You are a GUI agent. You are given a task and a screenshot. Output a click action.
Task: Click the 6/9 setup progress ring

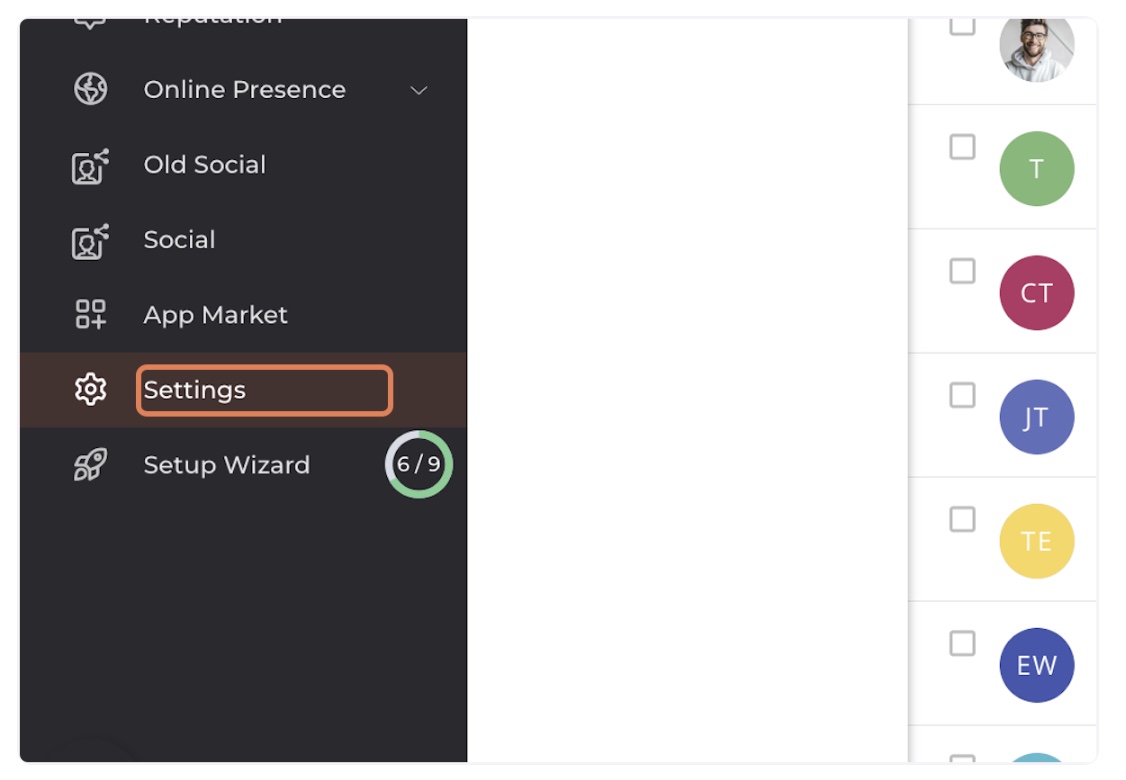pyautogui.click(x=419, y=465)
